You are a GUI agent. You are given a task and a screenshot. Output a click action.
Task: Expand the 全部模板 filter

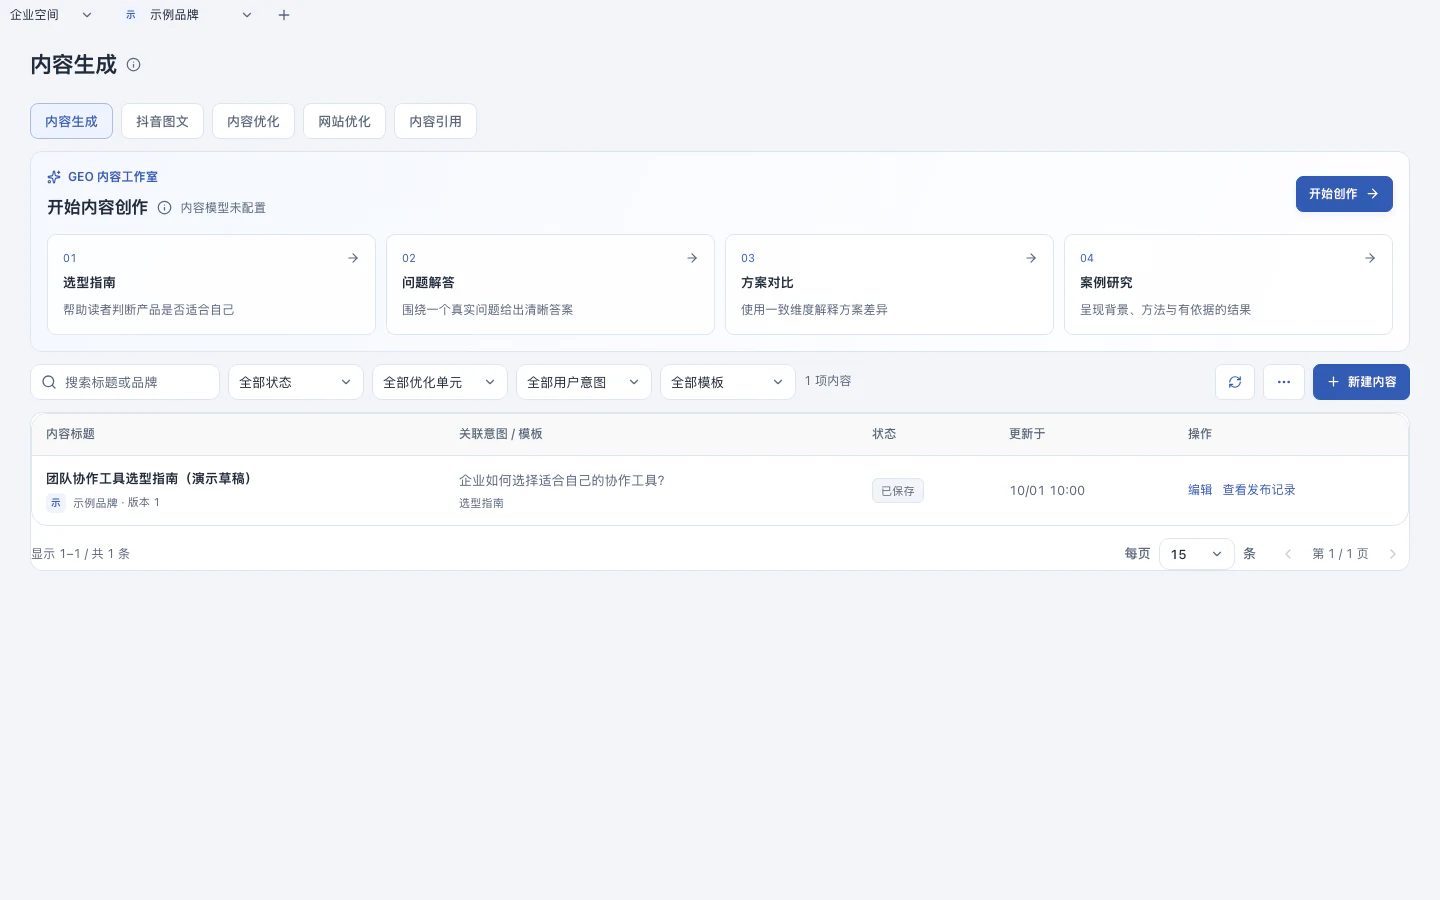[x=728, y=382]
